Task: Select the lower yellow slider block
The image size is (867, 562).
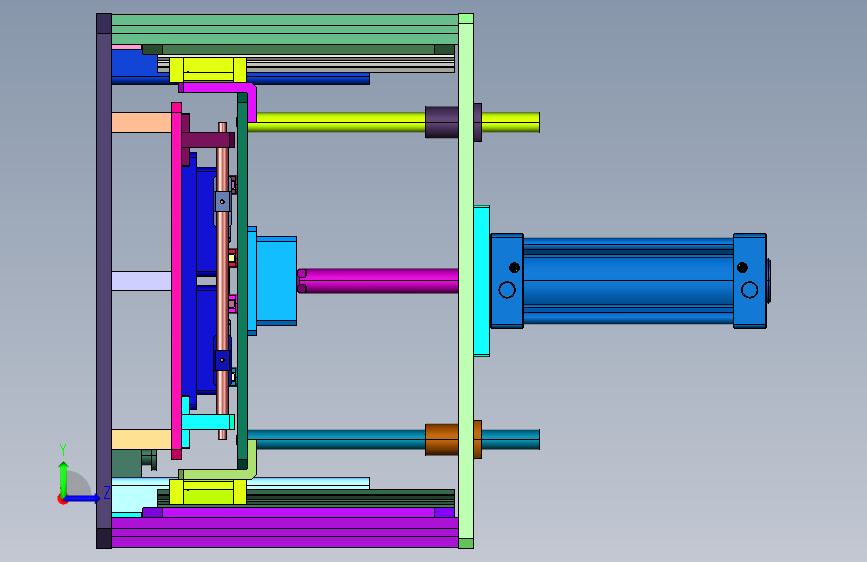Action: (x=207, y=492)
